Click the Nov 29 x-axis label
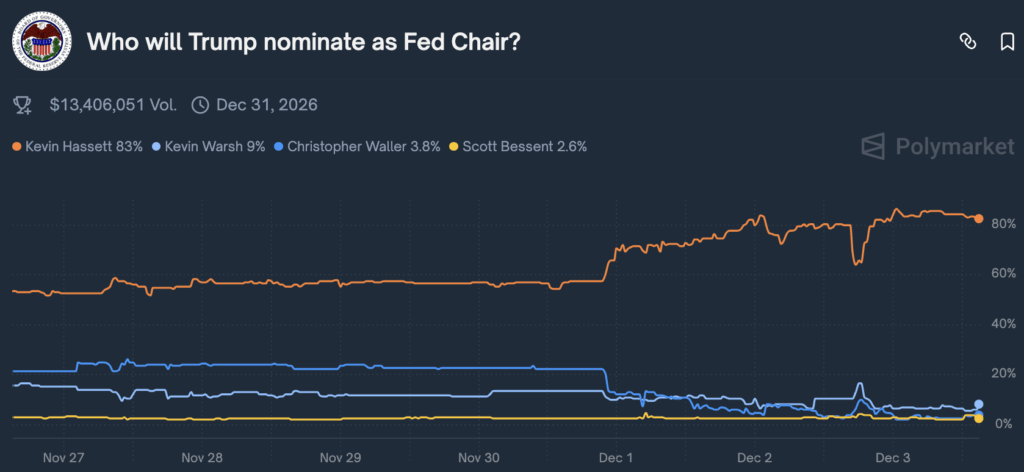This screenshot has height=472, width=1024. pyautogui.click(x=340, y=456)
